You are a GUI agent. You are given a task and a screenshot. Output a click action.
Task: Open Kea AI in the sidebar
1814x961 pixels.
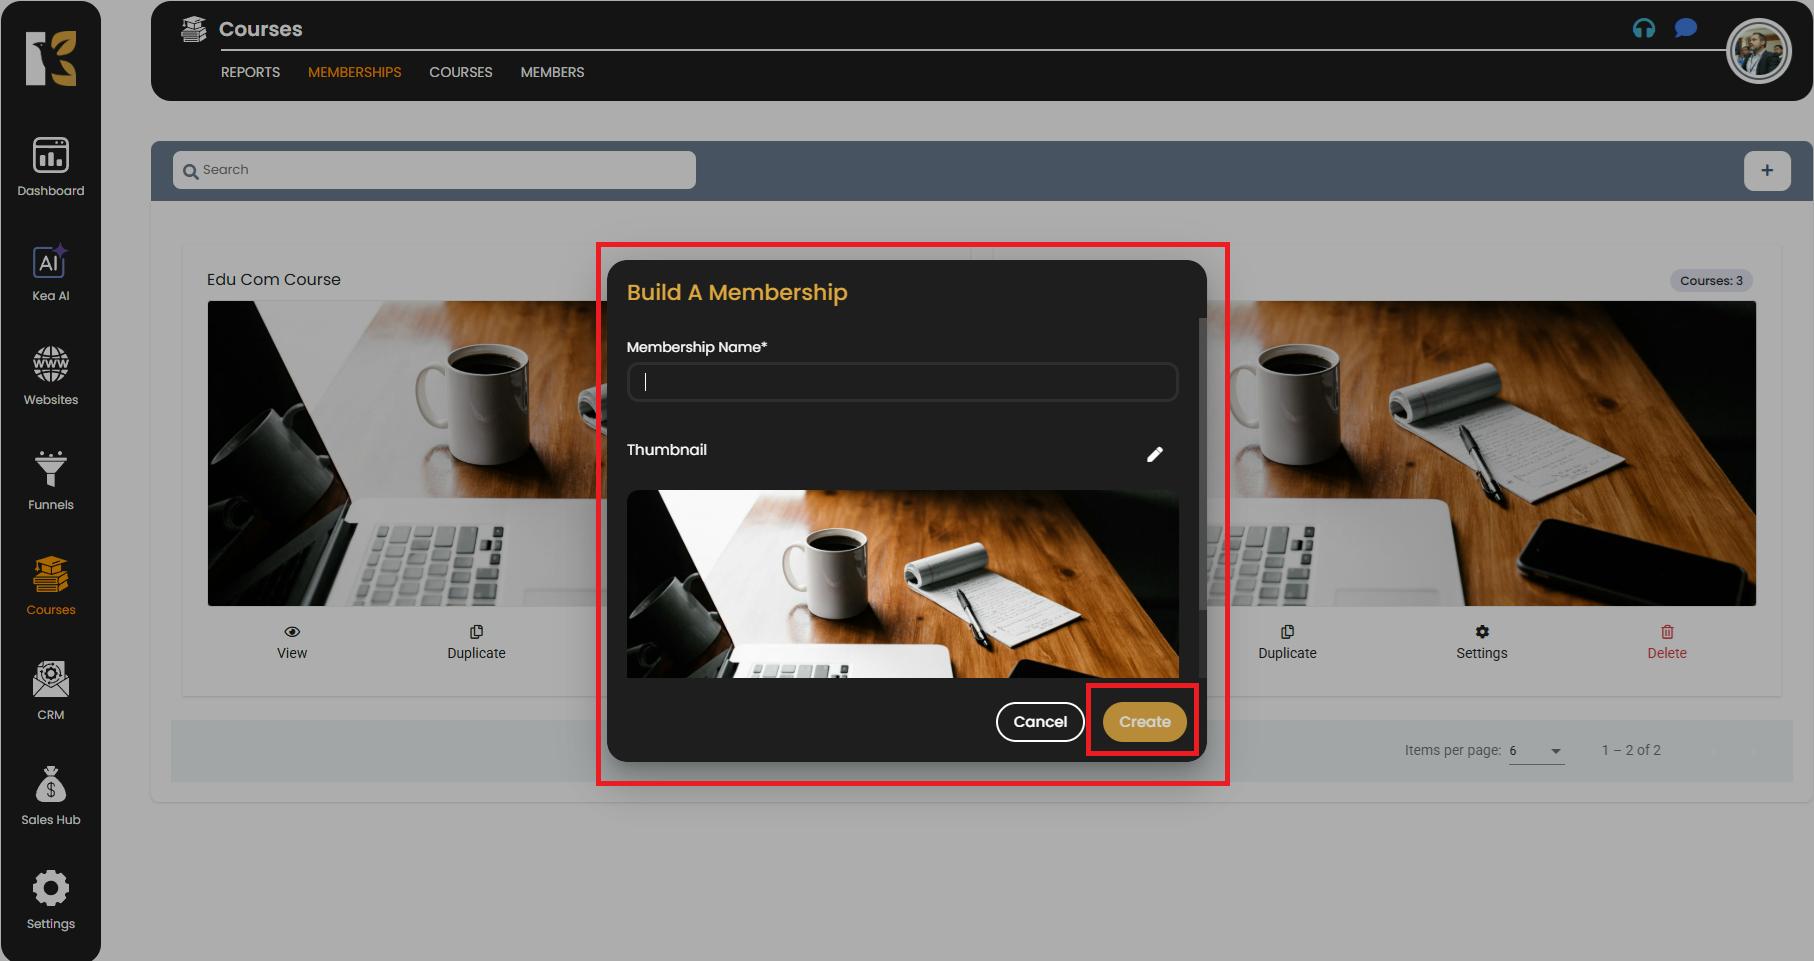tap(50, 272)
